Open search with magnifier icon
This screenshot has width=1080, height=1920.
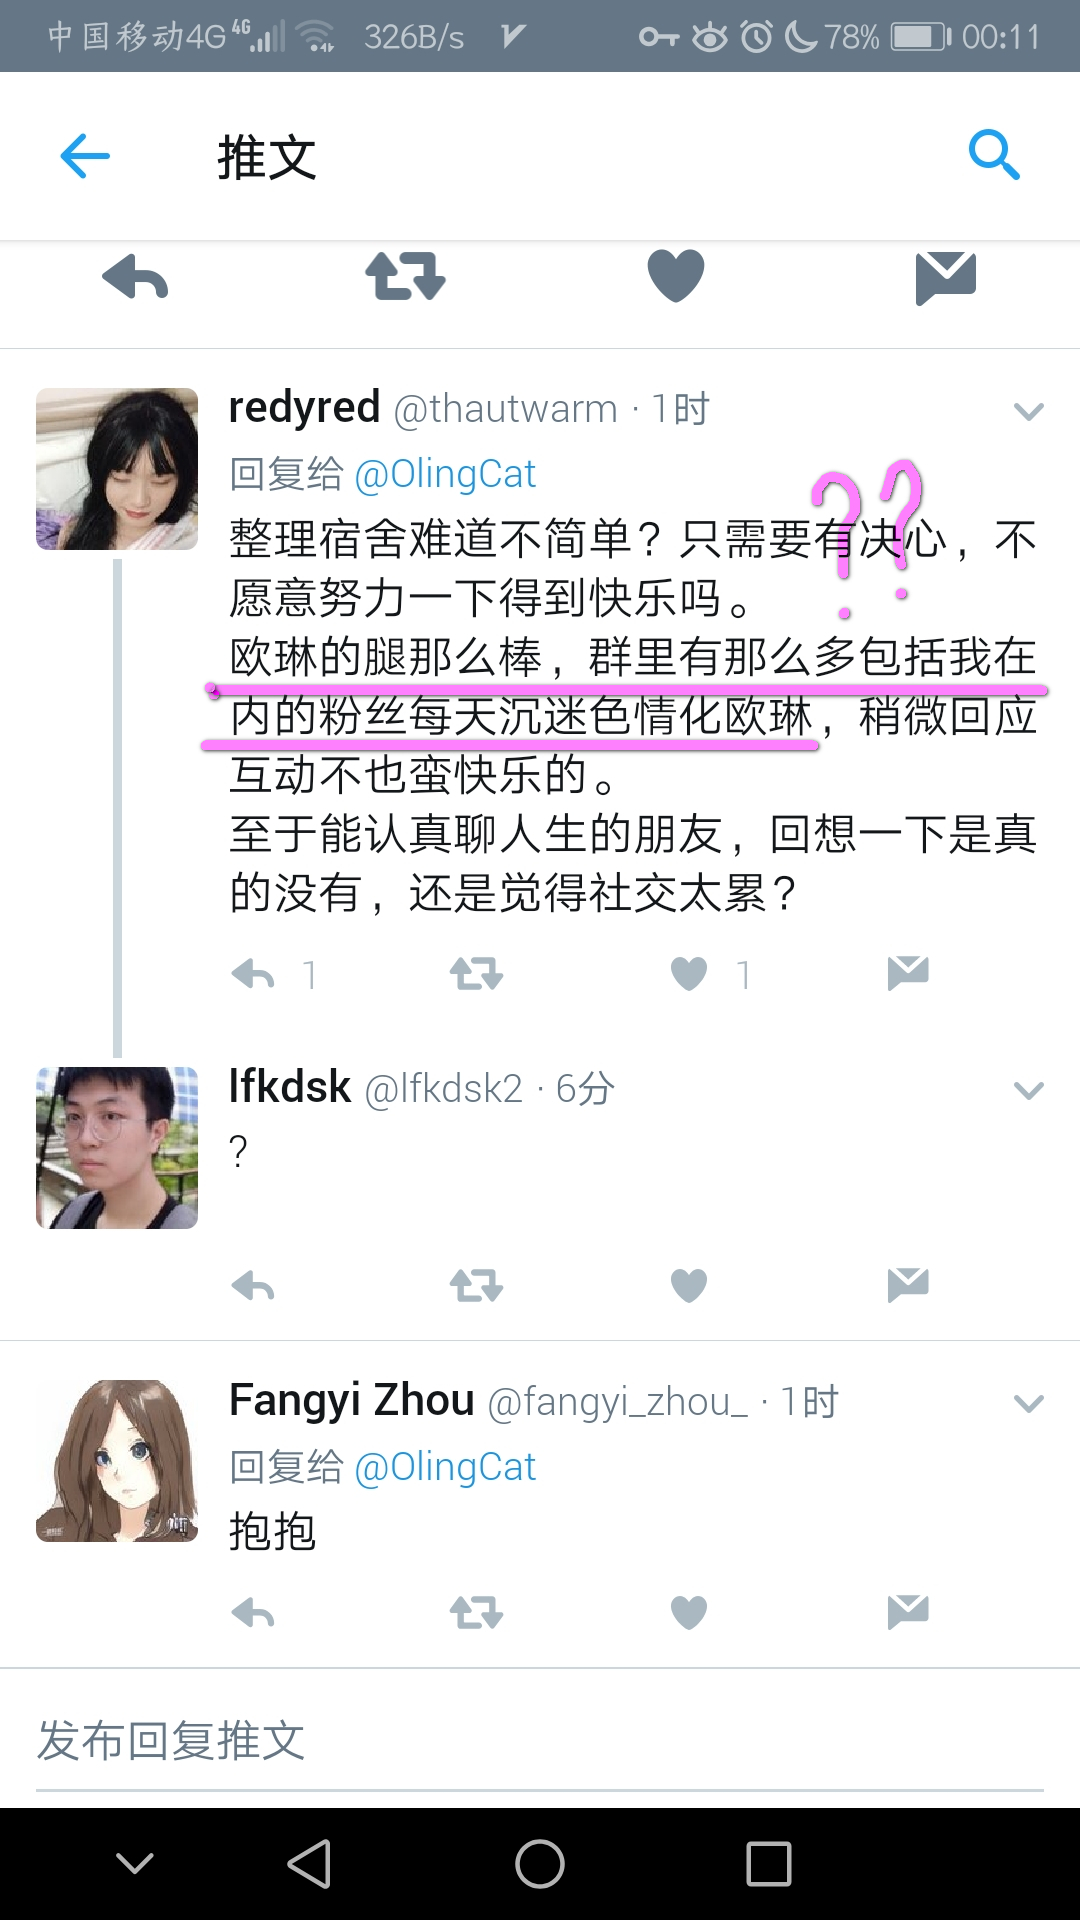pyautogui.click(x=994, y=155)
